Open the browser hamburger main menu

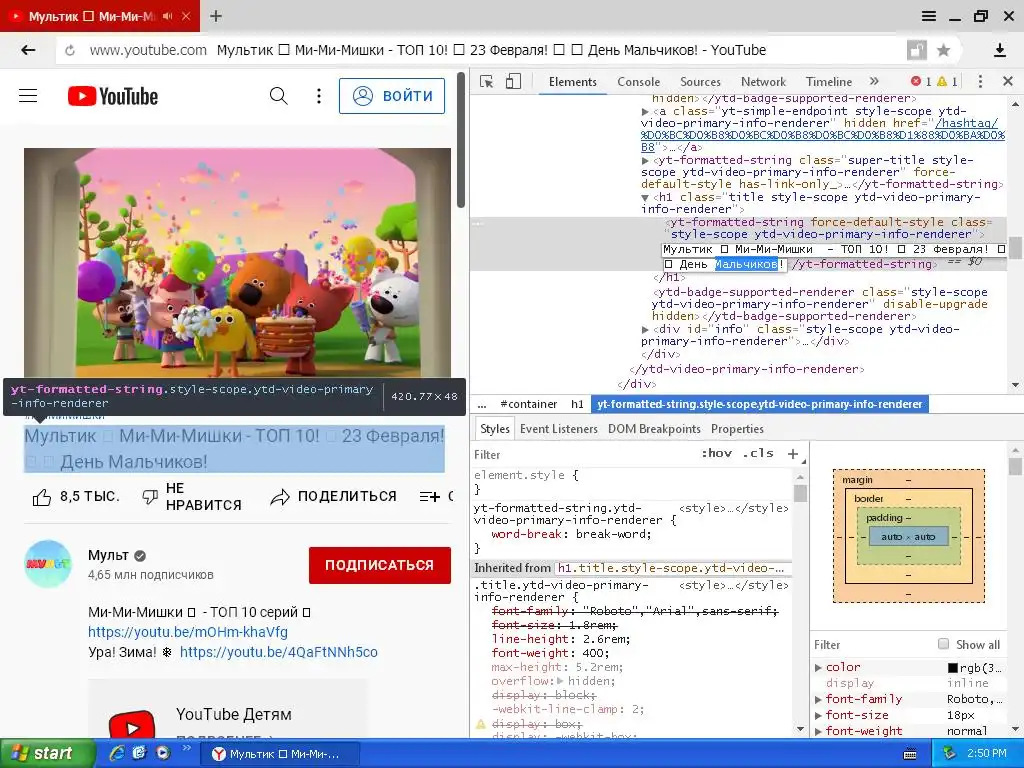[929, 16]
